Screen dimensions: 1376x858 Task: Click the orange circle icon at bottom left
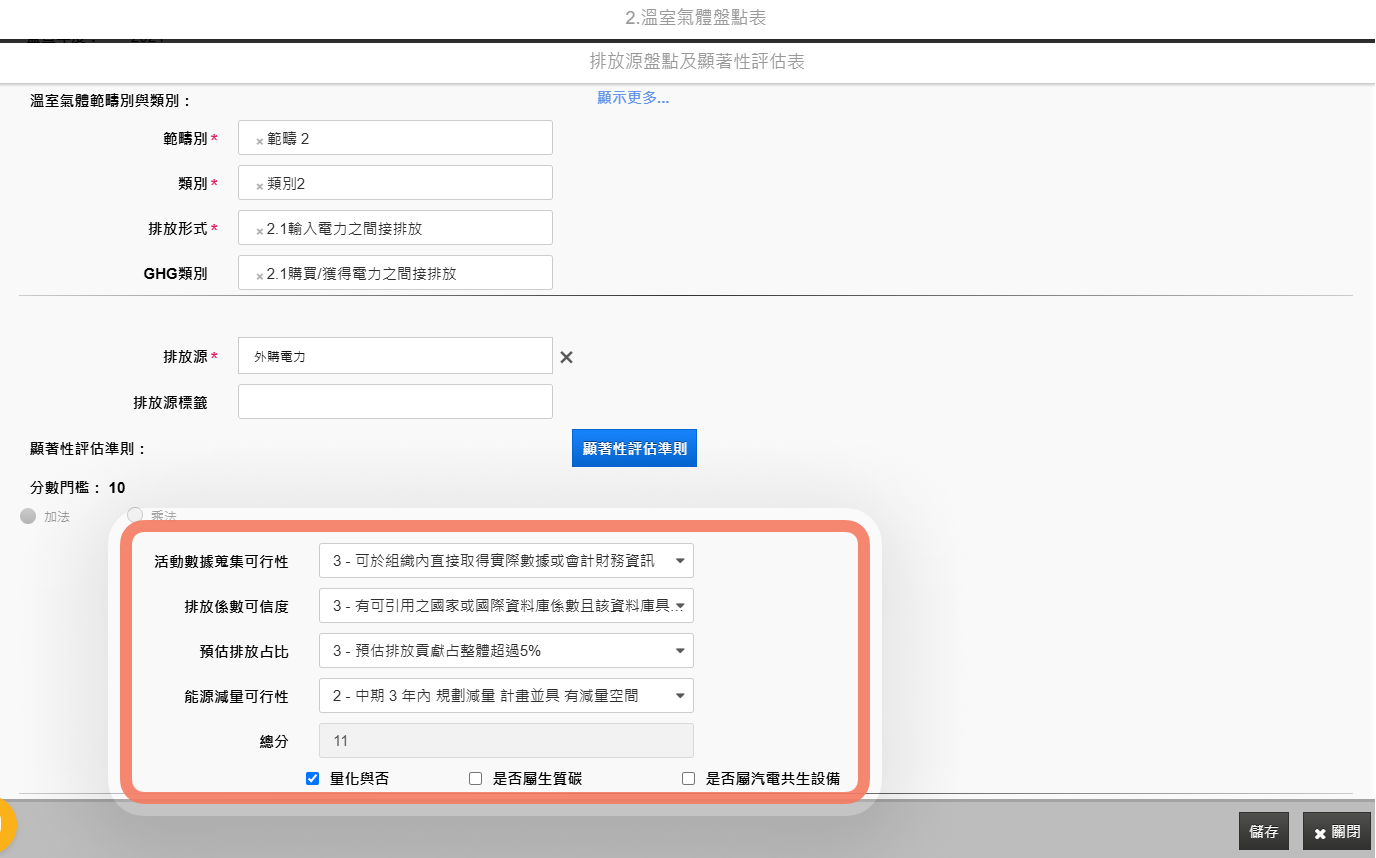coord(4,826)
